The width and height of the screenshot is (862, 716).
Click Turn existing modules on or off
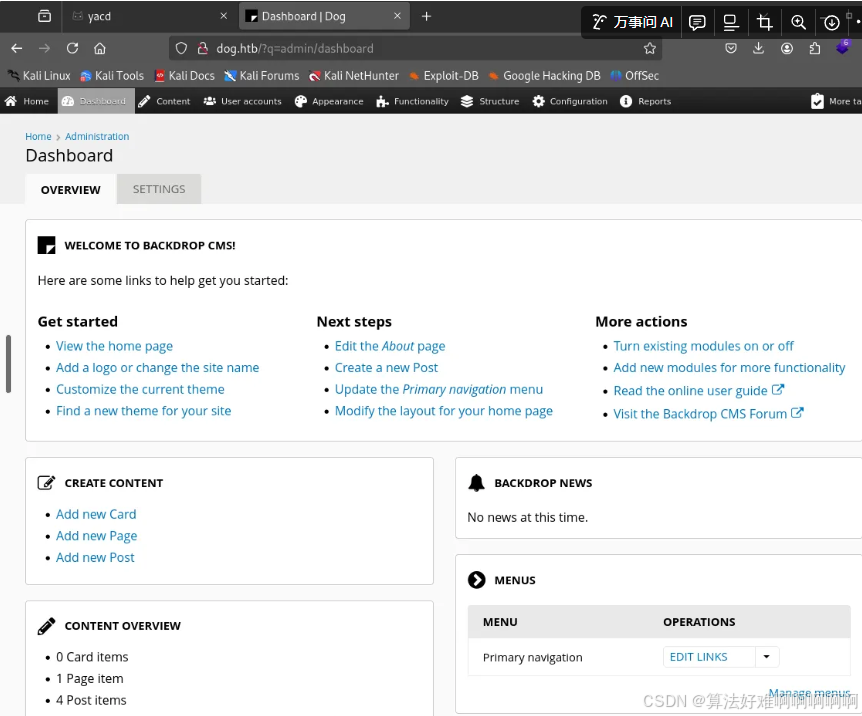[x=703, y=346]
